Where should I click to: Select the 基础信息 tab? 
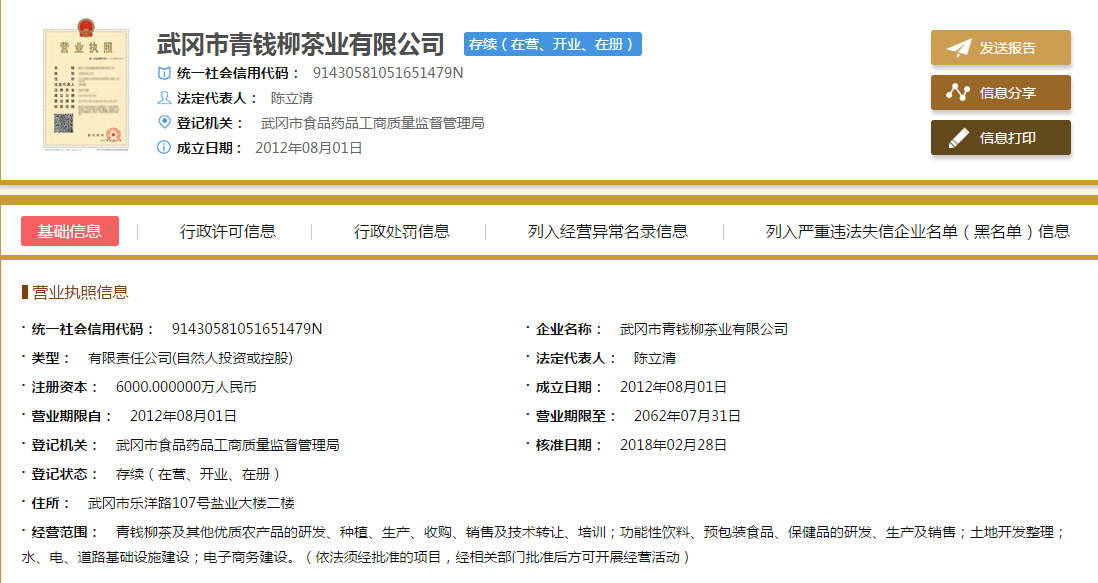70,231
